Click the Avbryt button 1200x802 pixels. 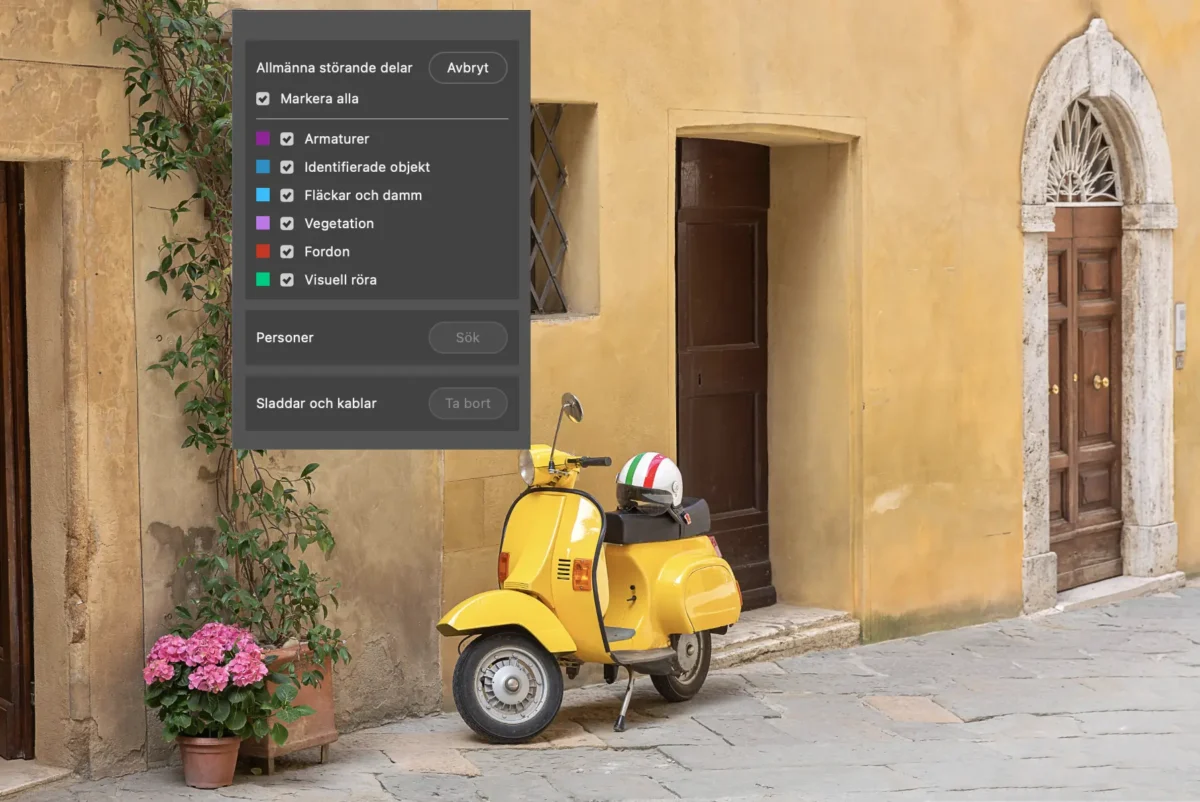(x=467, y=68)
